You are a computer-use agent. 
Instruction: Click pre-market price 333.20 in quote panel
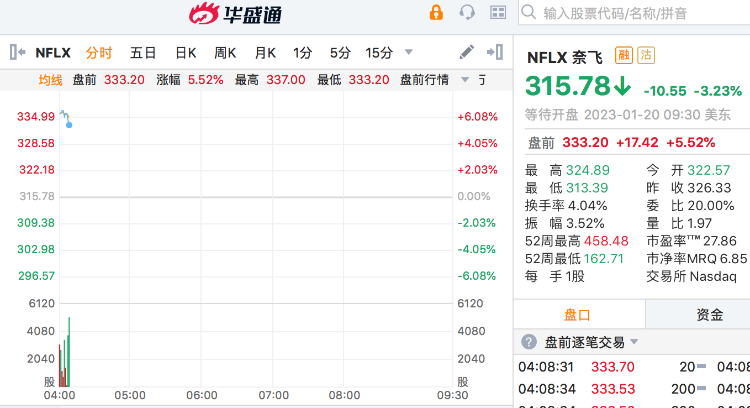pyautogui.click(x=585, y=143)
